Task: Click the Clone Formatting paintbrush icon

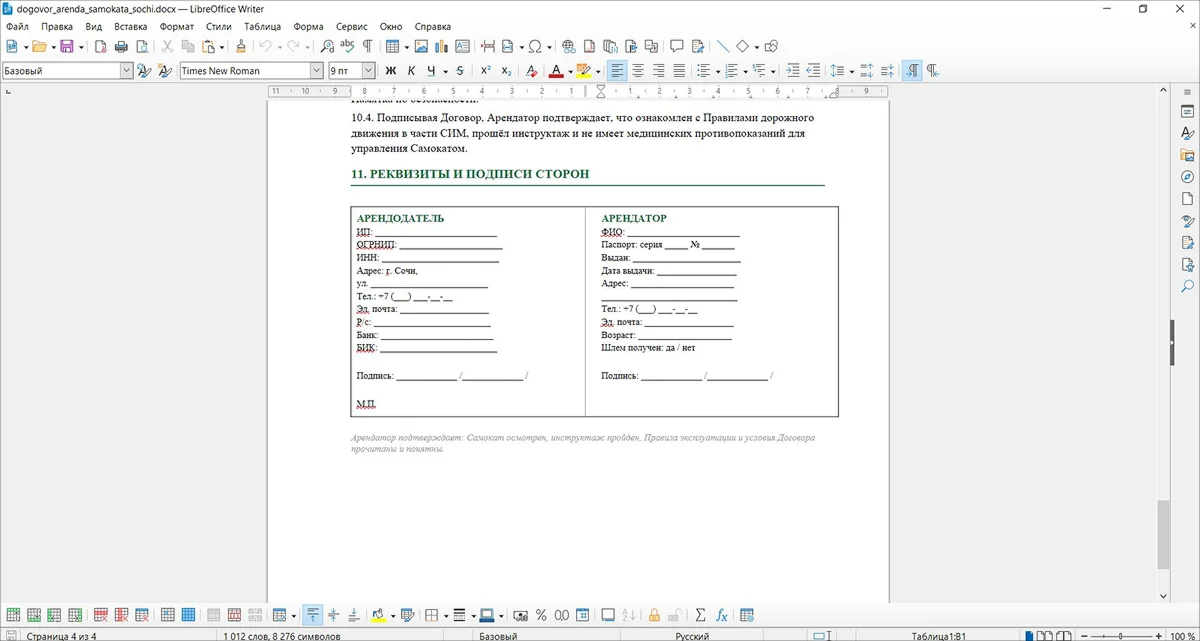Action: click(x=240, y=47)
